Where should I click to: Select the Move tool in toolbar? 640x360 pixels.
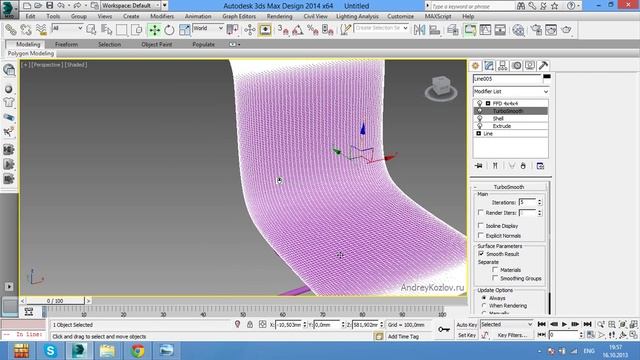click(154, 30)
